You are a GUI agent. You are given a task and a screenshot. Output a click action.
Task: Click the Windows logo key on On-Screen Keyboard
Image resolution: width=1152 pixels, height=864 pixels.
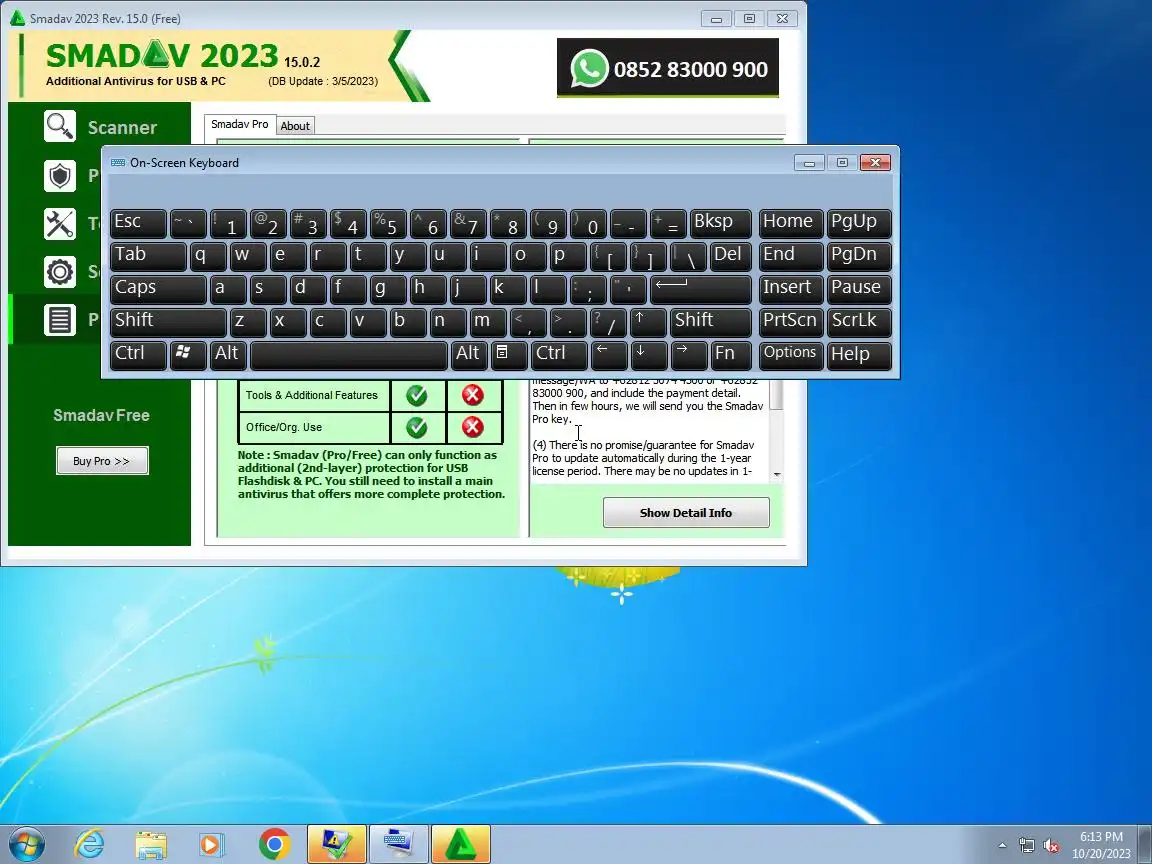[187, 354]
